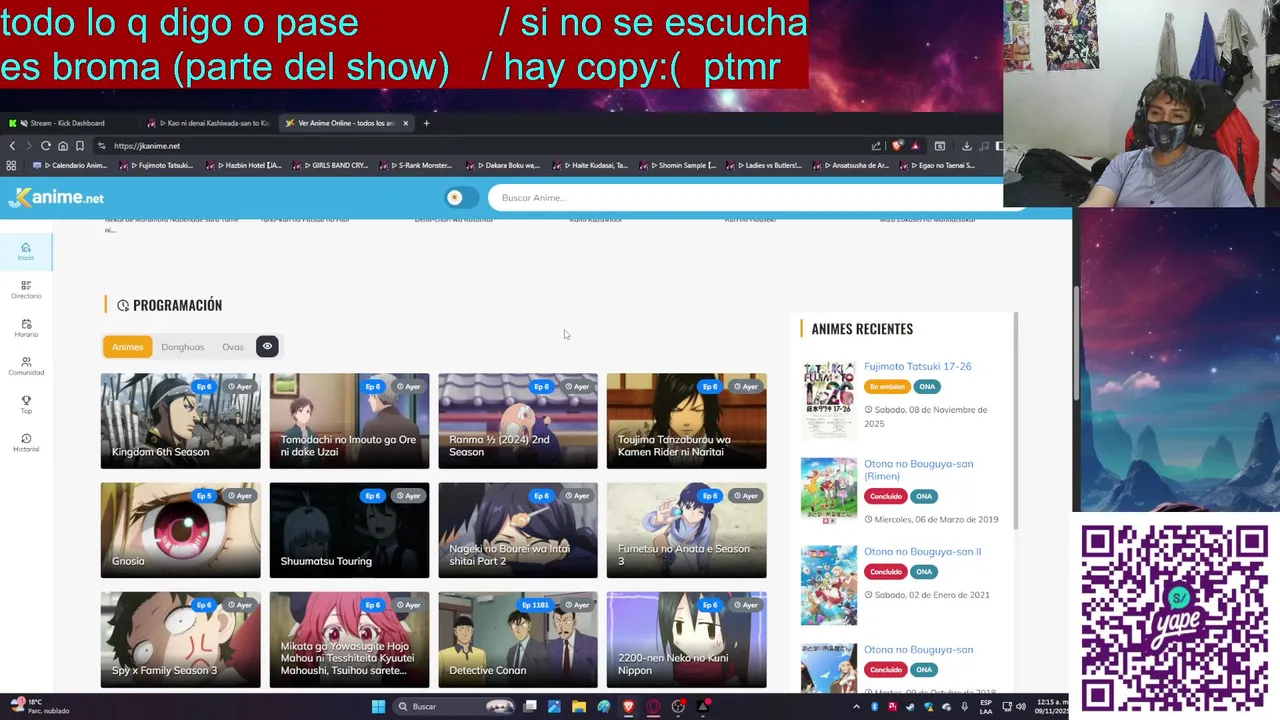Open the S-Rank Monster bookmark
The height and width of the screenshot is (720, 1280).
click(418, 165)
